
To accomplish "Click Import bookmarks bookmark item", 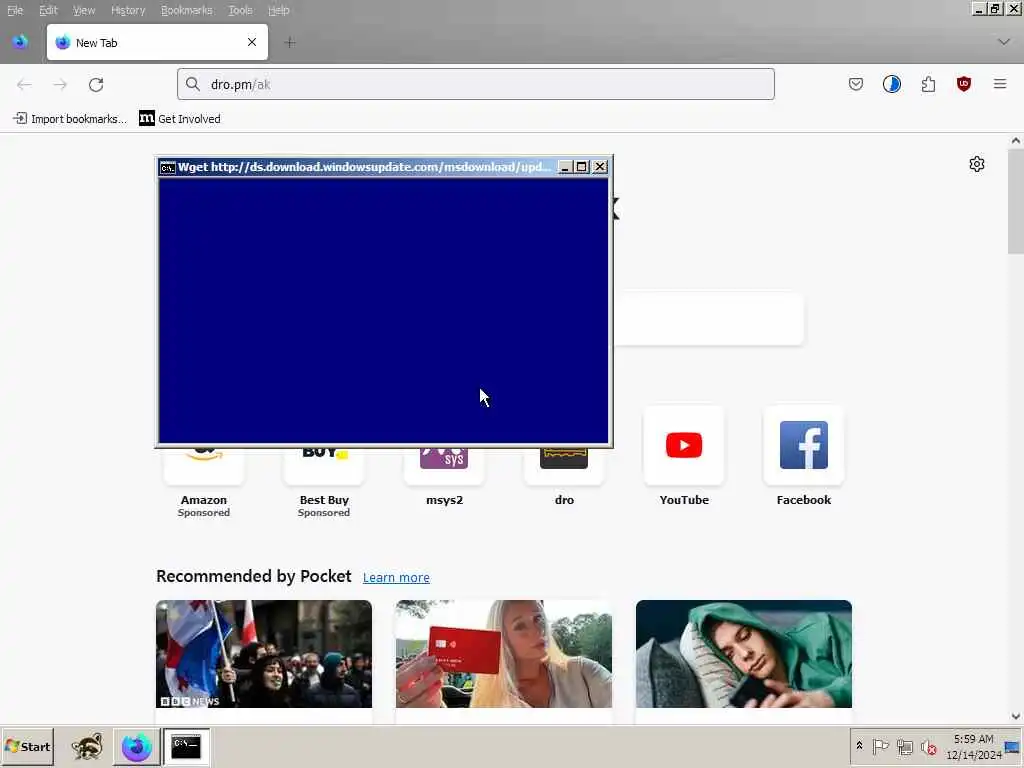I will (x=70, y=119).
